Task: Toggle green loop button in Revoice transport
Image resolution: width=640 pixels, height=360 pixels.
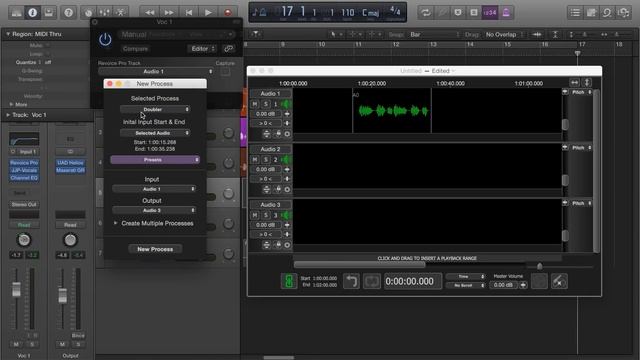Action: [x=289, y=281]
